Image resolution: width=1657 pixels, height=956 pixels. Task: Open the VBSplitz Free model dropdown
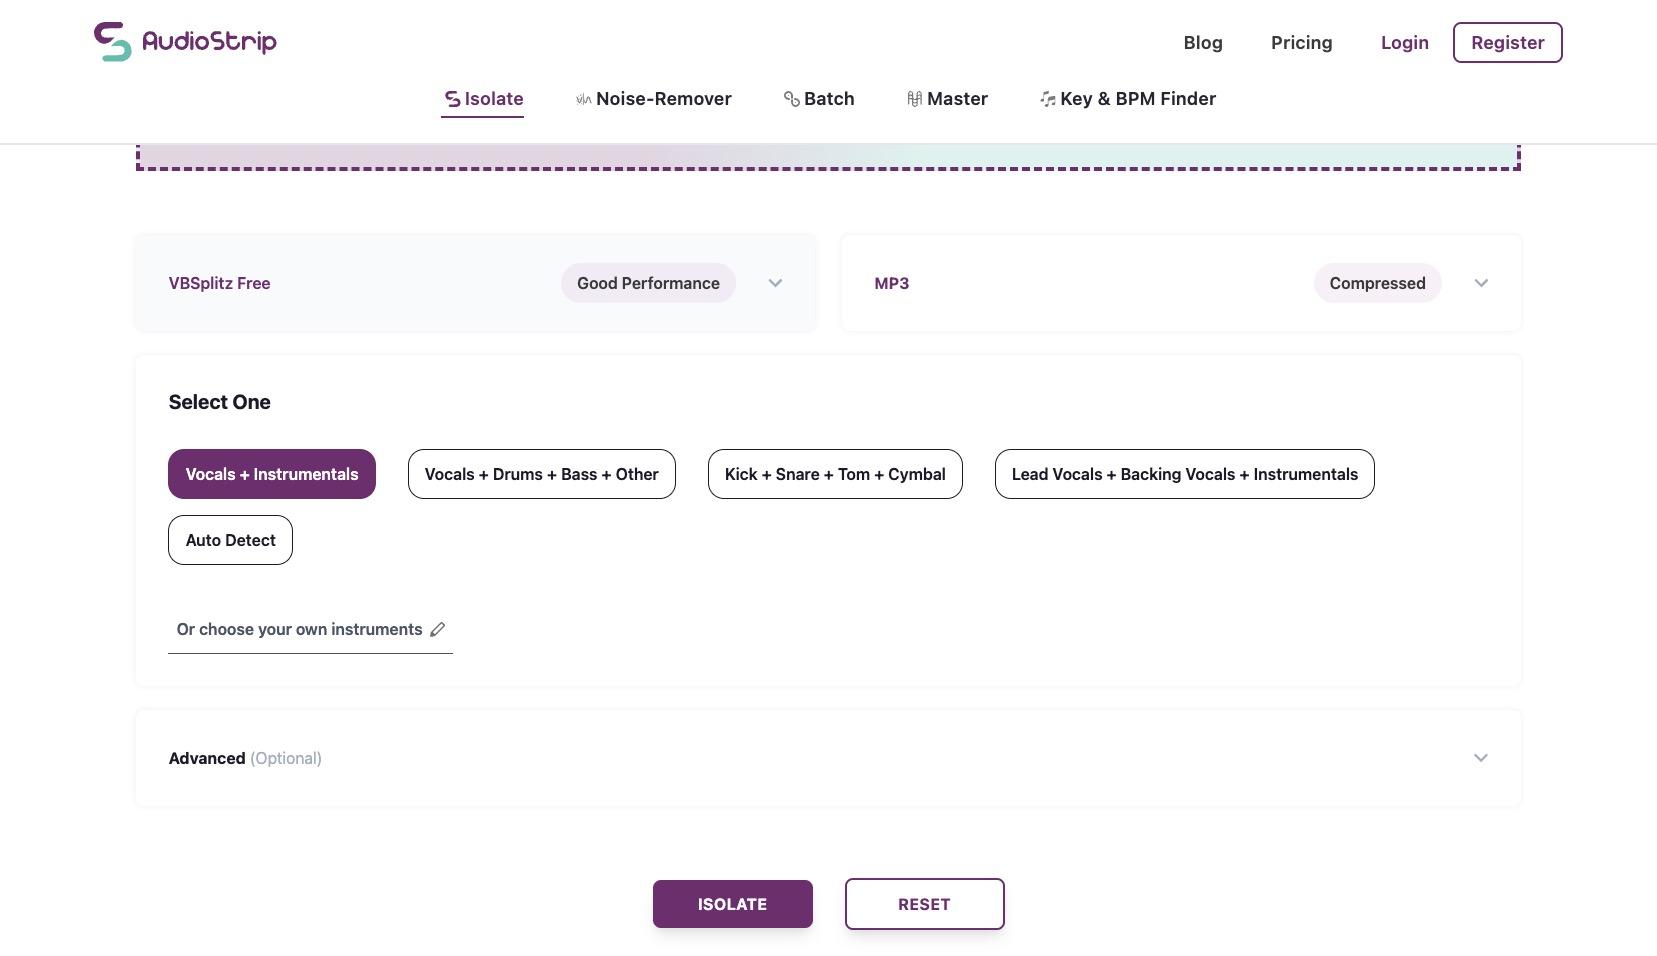775,283
